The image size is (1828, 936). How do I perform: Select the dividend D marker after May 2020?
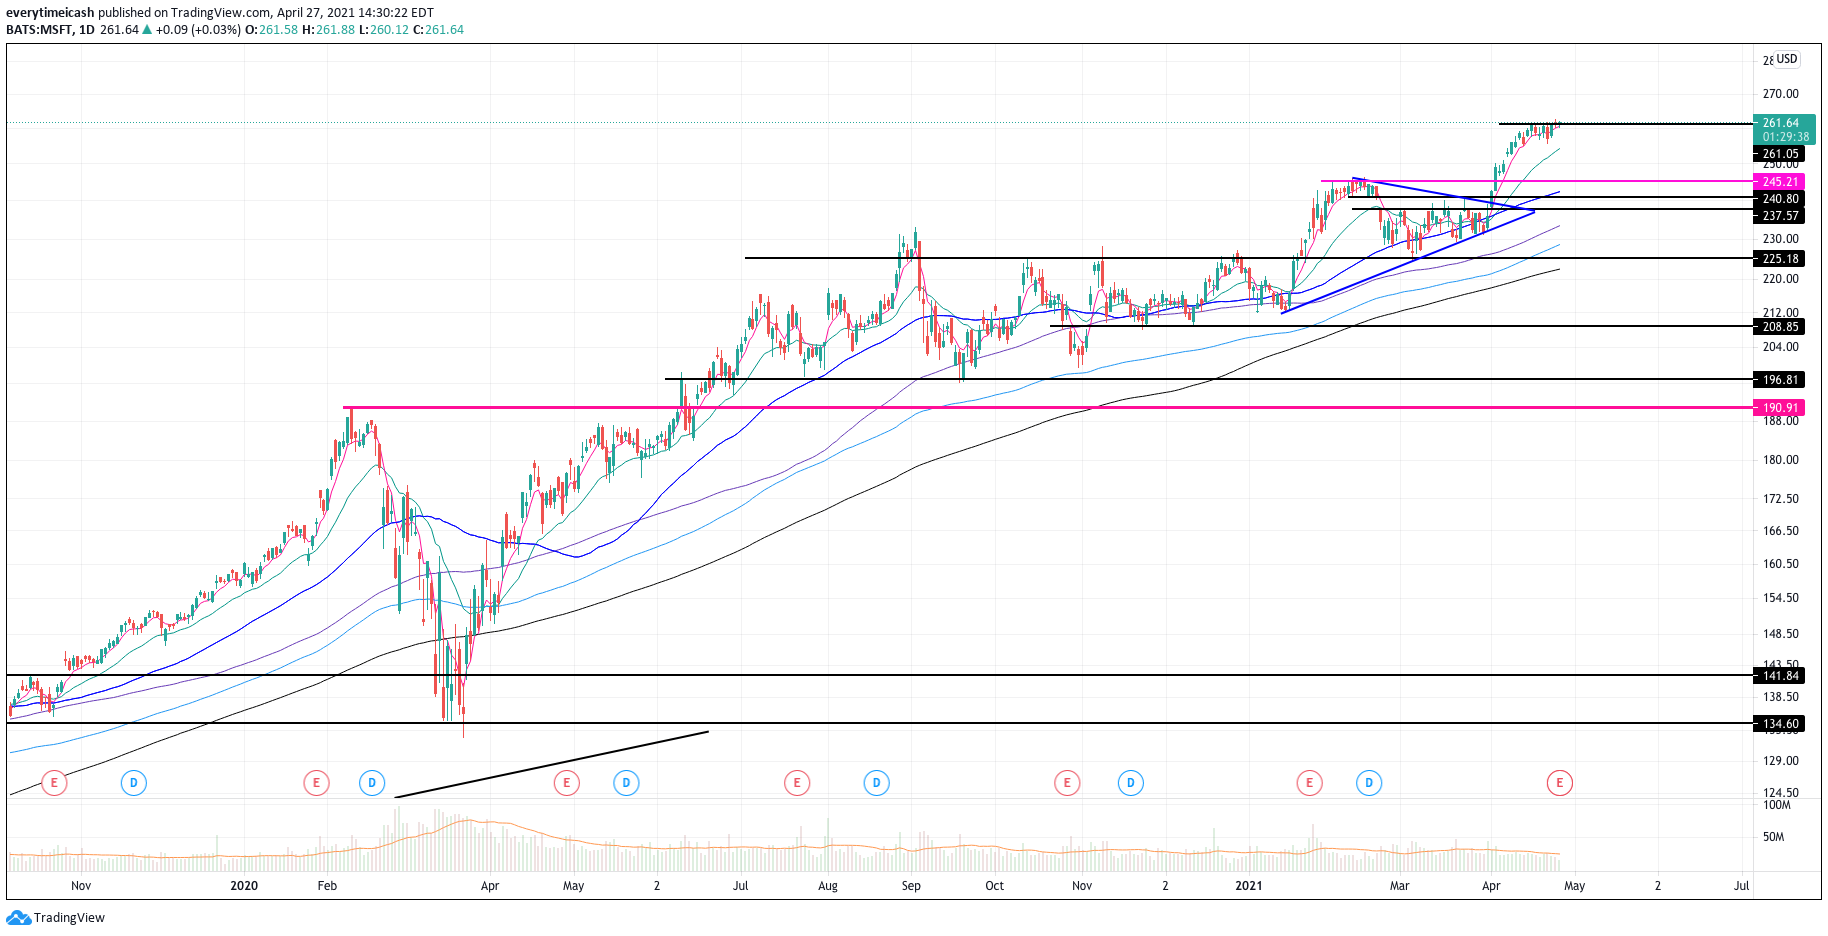coord(626,783)
